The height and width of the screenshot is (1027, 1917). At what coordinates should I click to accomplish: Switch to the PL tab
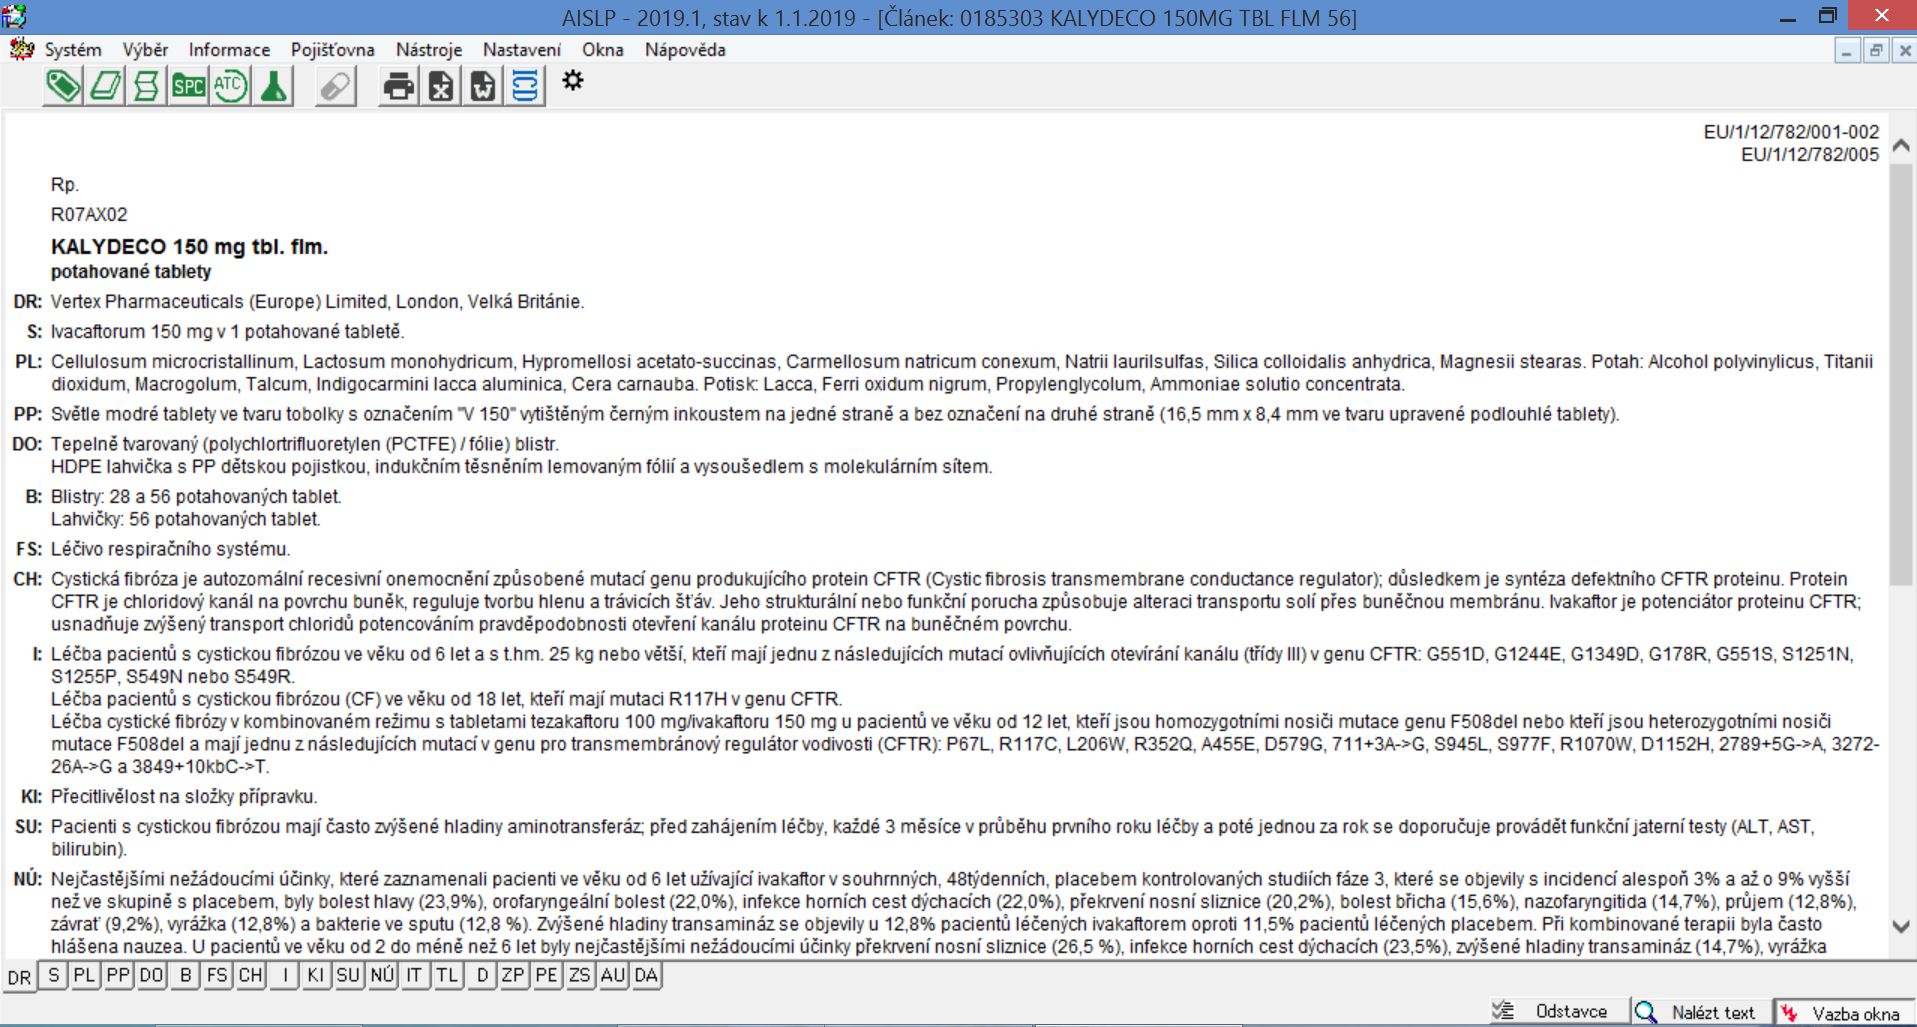pos(85,975)
